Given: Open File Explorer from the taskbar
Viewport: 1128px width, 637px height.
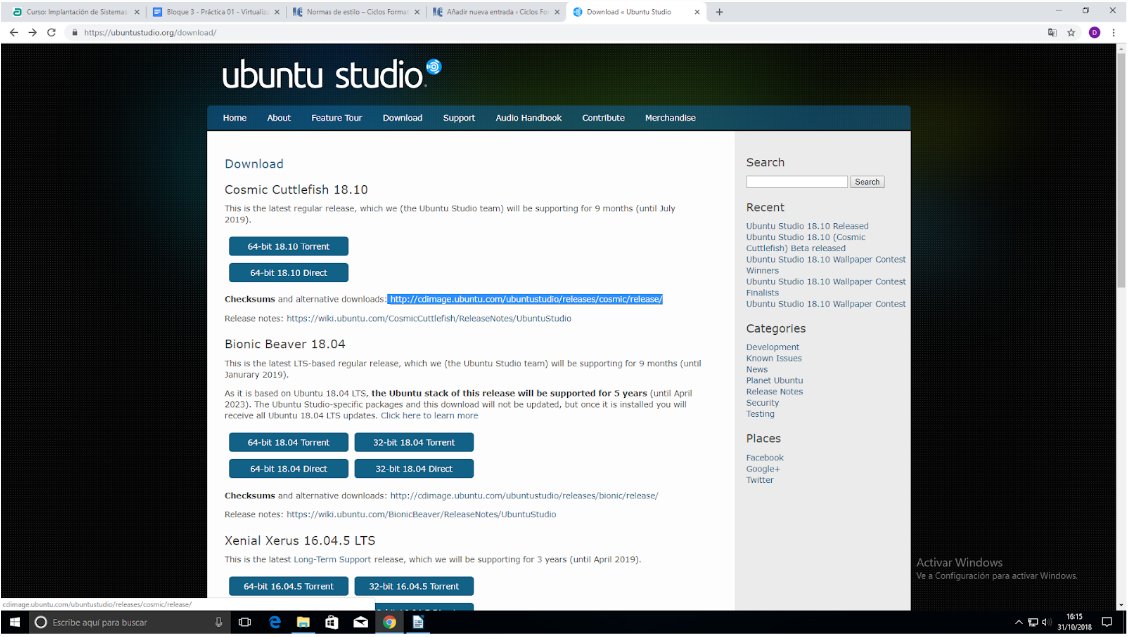Looking at the screenshot, I should (303, 622).
